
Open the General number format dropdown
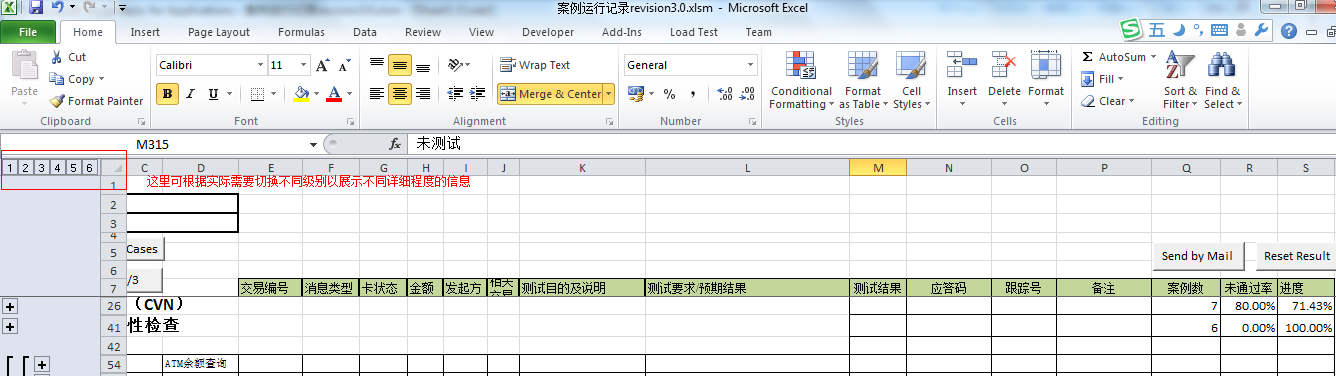tap(751, 65)
